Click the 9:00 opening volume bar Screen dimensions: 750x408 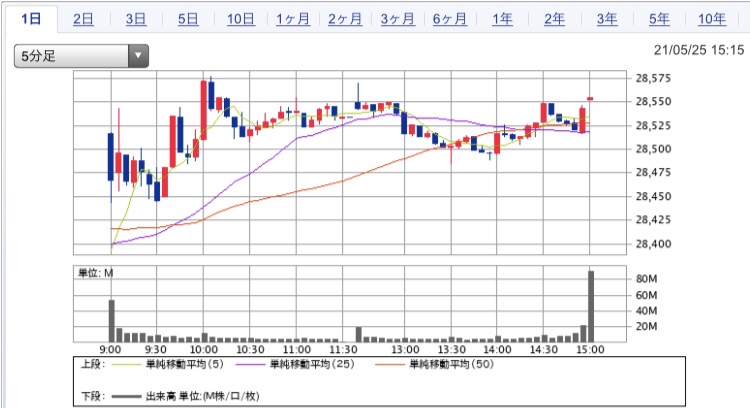click(112, 321)
